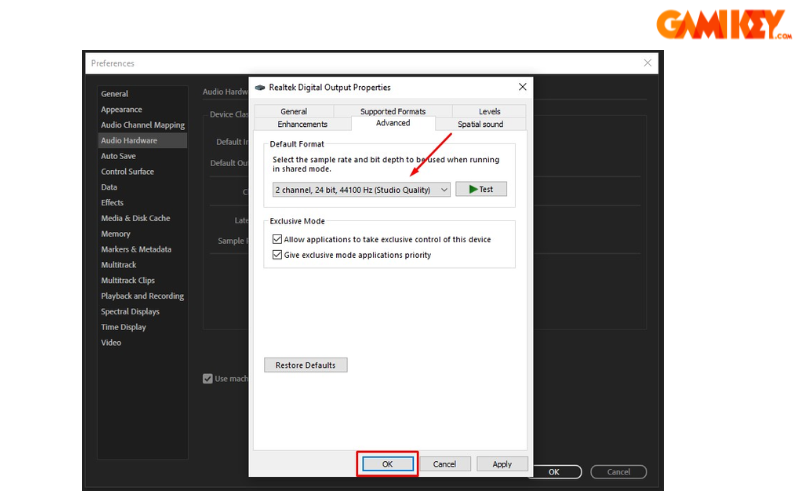This screenshot has width=800, height=500.
Task: Click the Realtek speaker icon in title bar
Action: click(260, 87)
